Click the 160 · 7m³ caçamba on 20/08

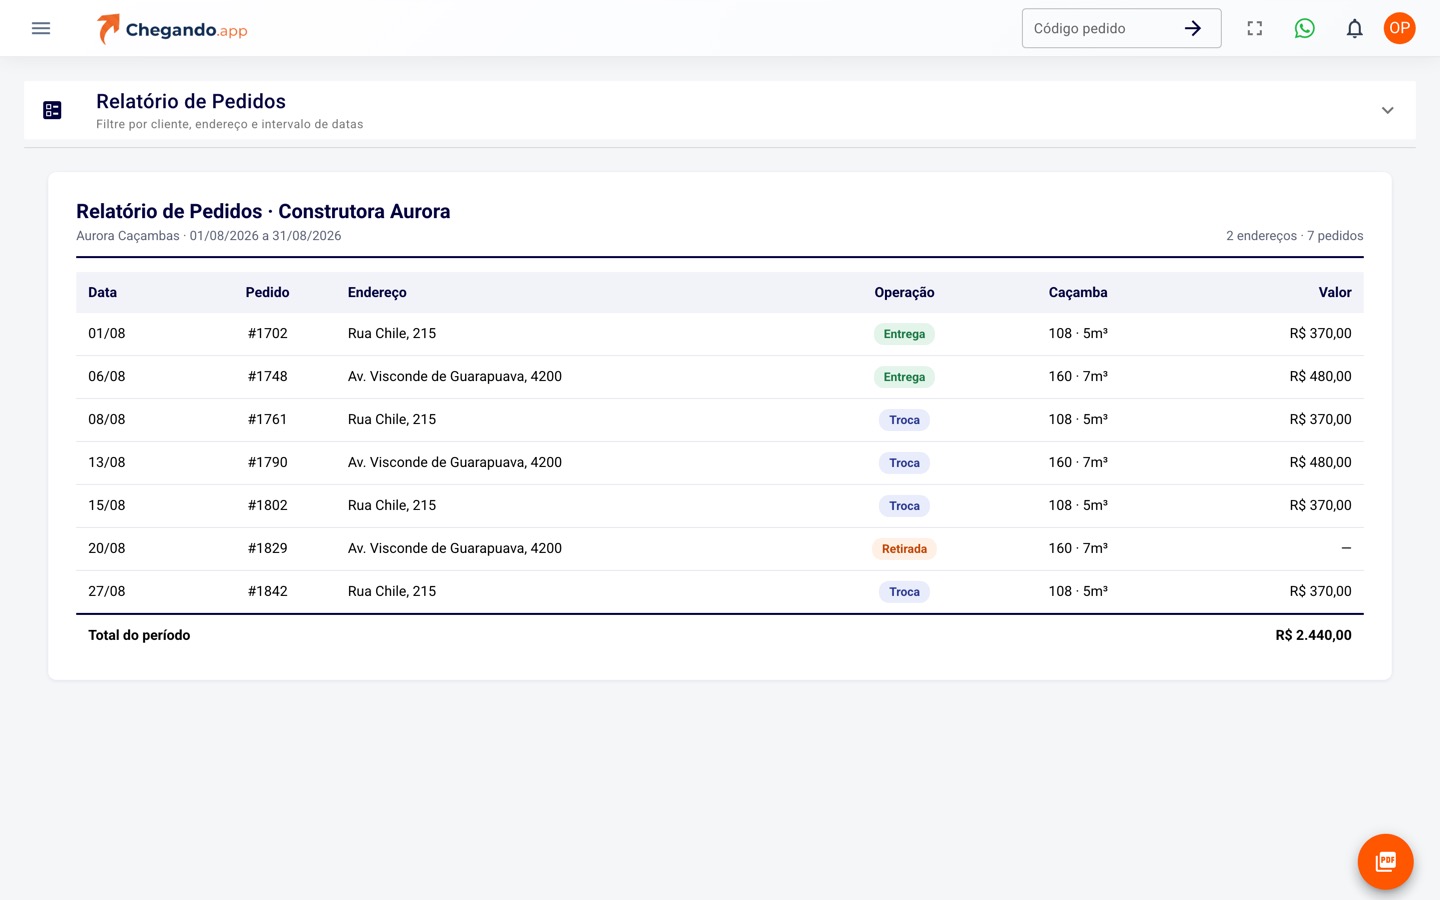pyautogui.click(x=1078, y=548)
